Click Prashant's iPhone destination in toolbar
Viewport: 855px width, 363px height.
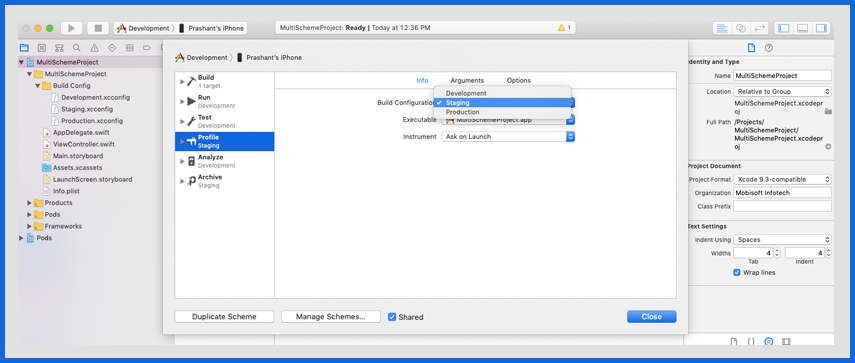pyautogui.click(x=211, y=28)
